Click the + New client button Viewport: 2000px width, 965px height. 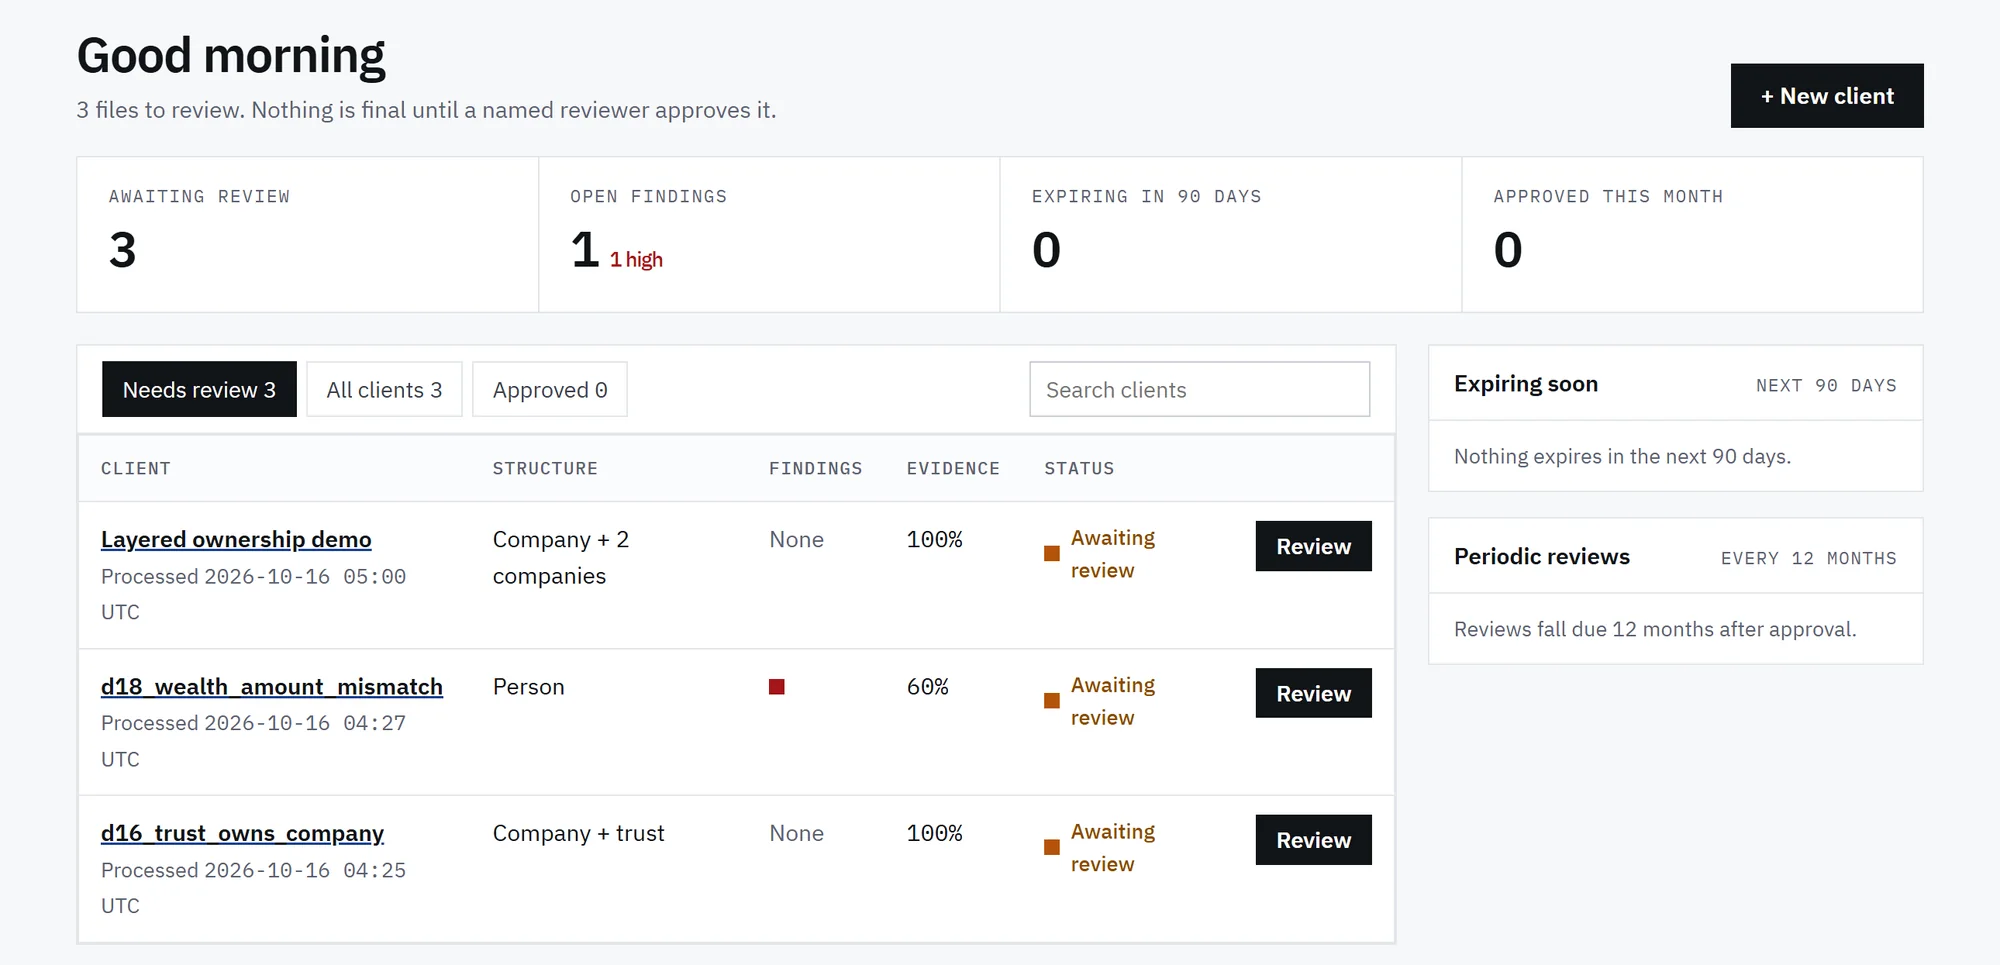click(x=1827, y=96)
